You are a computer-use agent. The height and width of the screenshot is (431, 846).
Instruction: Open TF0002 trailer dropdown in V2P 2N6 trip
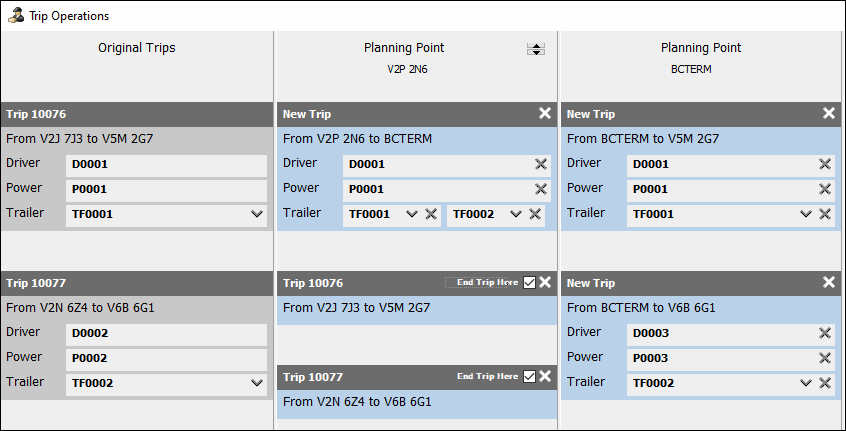(x=516, y=214)
